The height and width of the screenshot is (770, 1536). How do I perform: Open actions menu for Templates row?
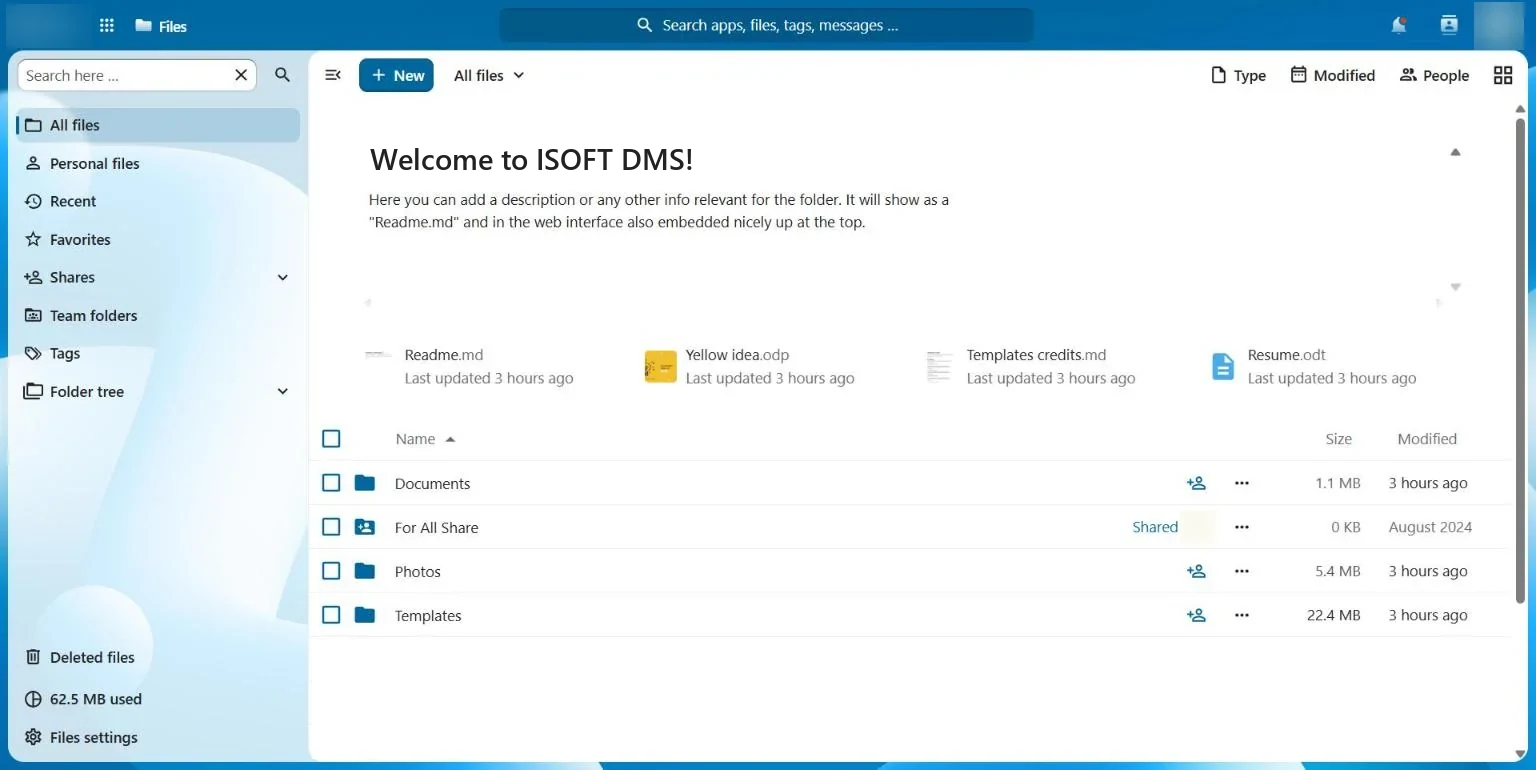click(1242, 615)
